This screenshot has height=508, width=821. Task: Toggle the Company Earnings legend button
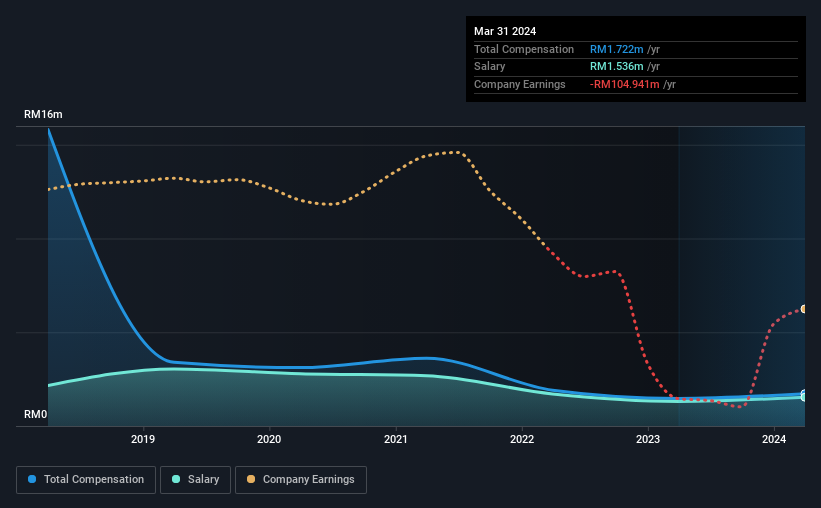tap(301, 480)
